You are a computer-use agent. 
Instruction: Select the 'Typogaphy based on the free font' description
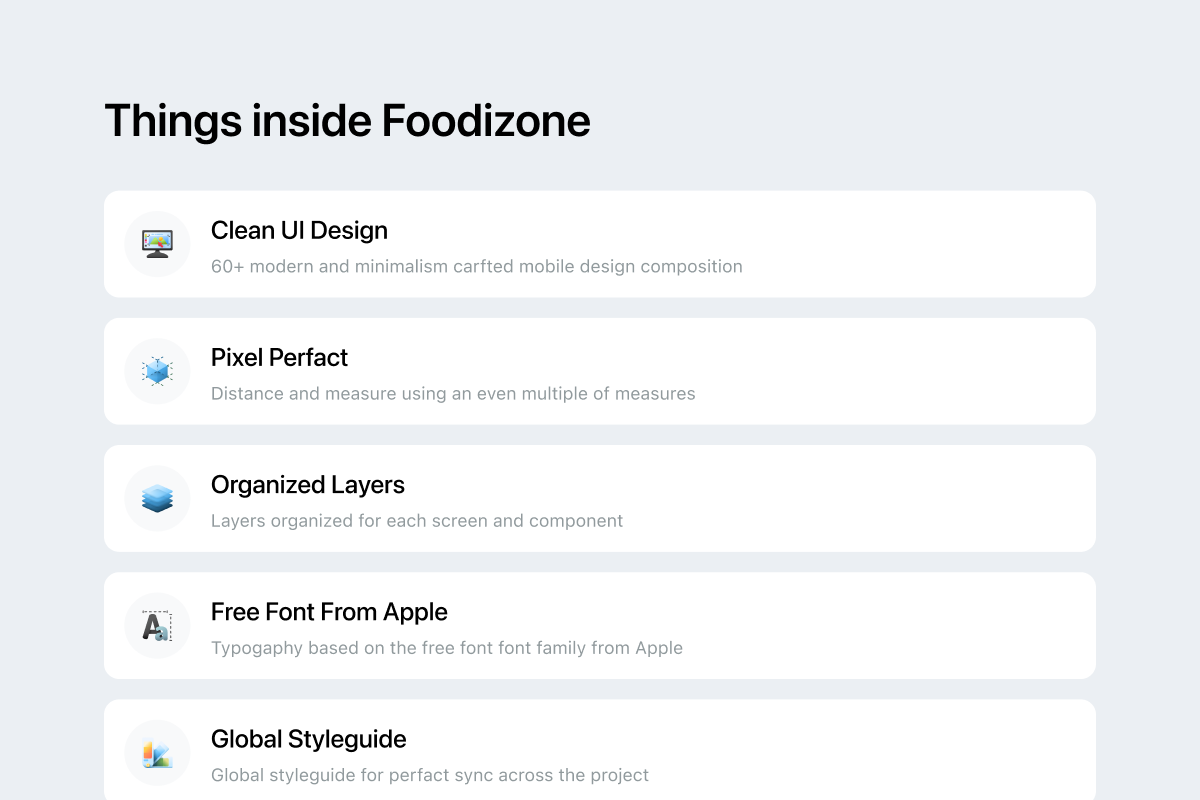(446, 647)
